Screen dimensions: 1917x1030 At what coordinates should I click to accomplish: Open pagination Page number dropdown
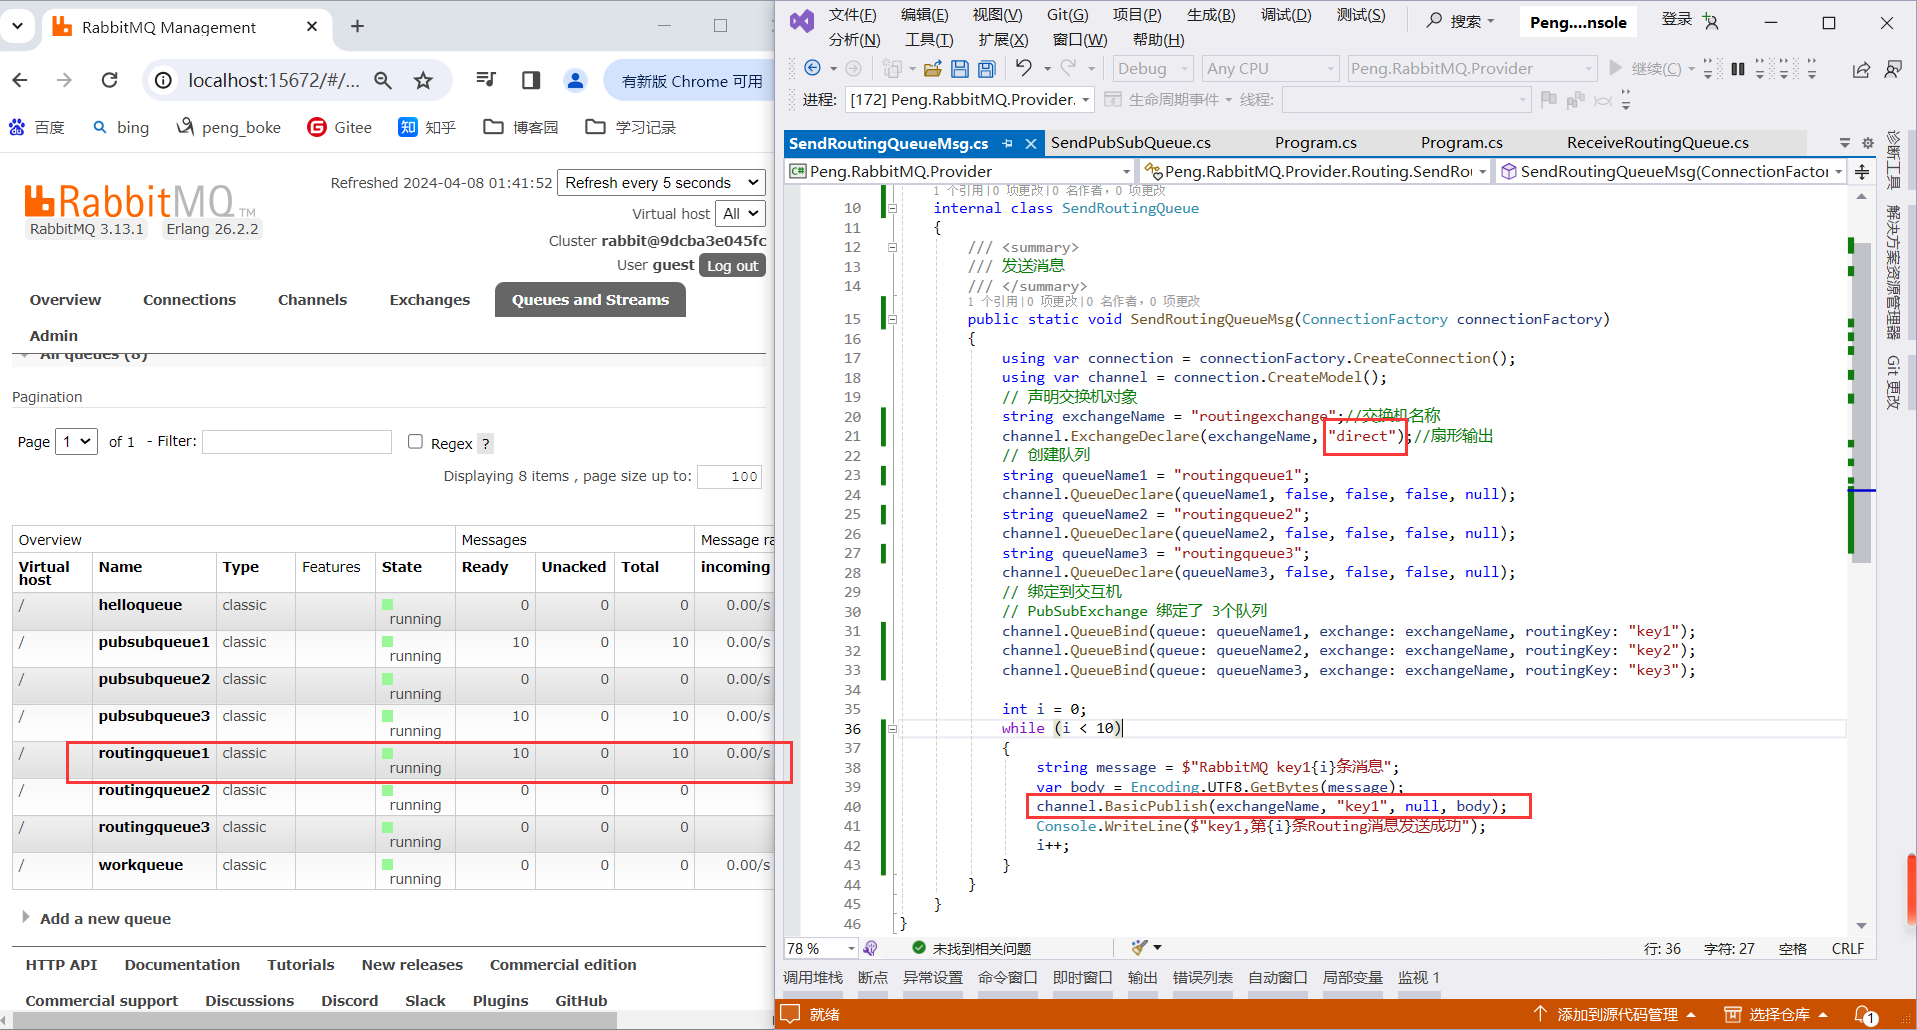[76, 441]
